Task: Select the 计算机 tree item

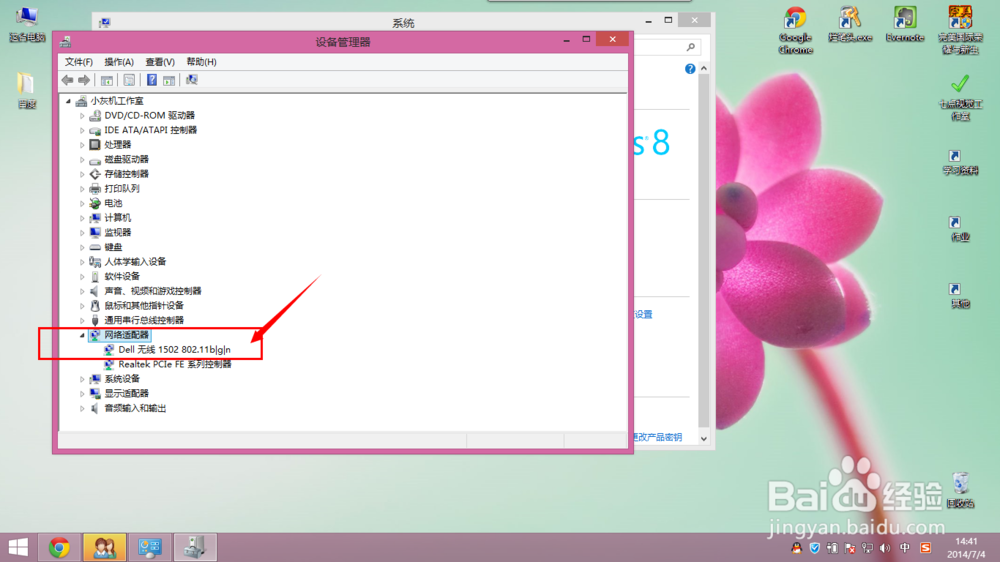Action: 117,218
